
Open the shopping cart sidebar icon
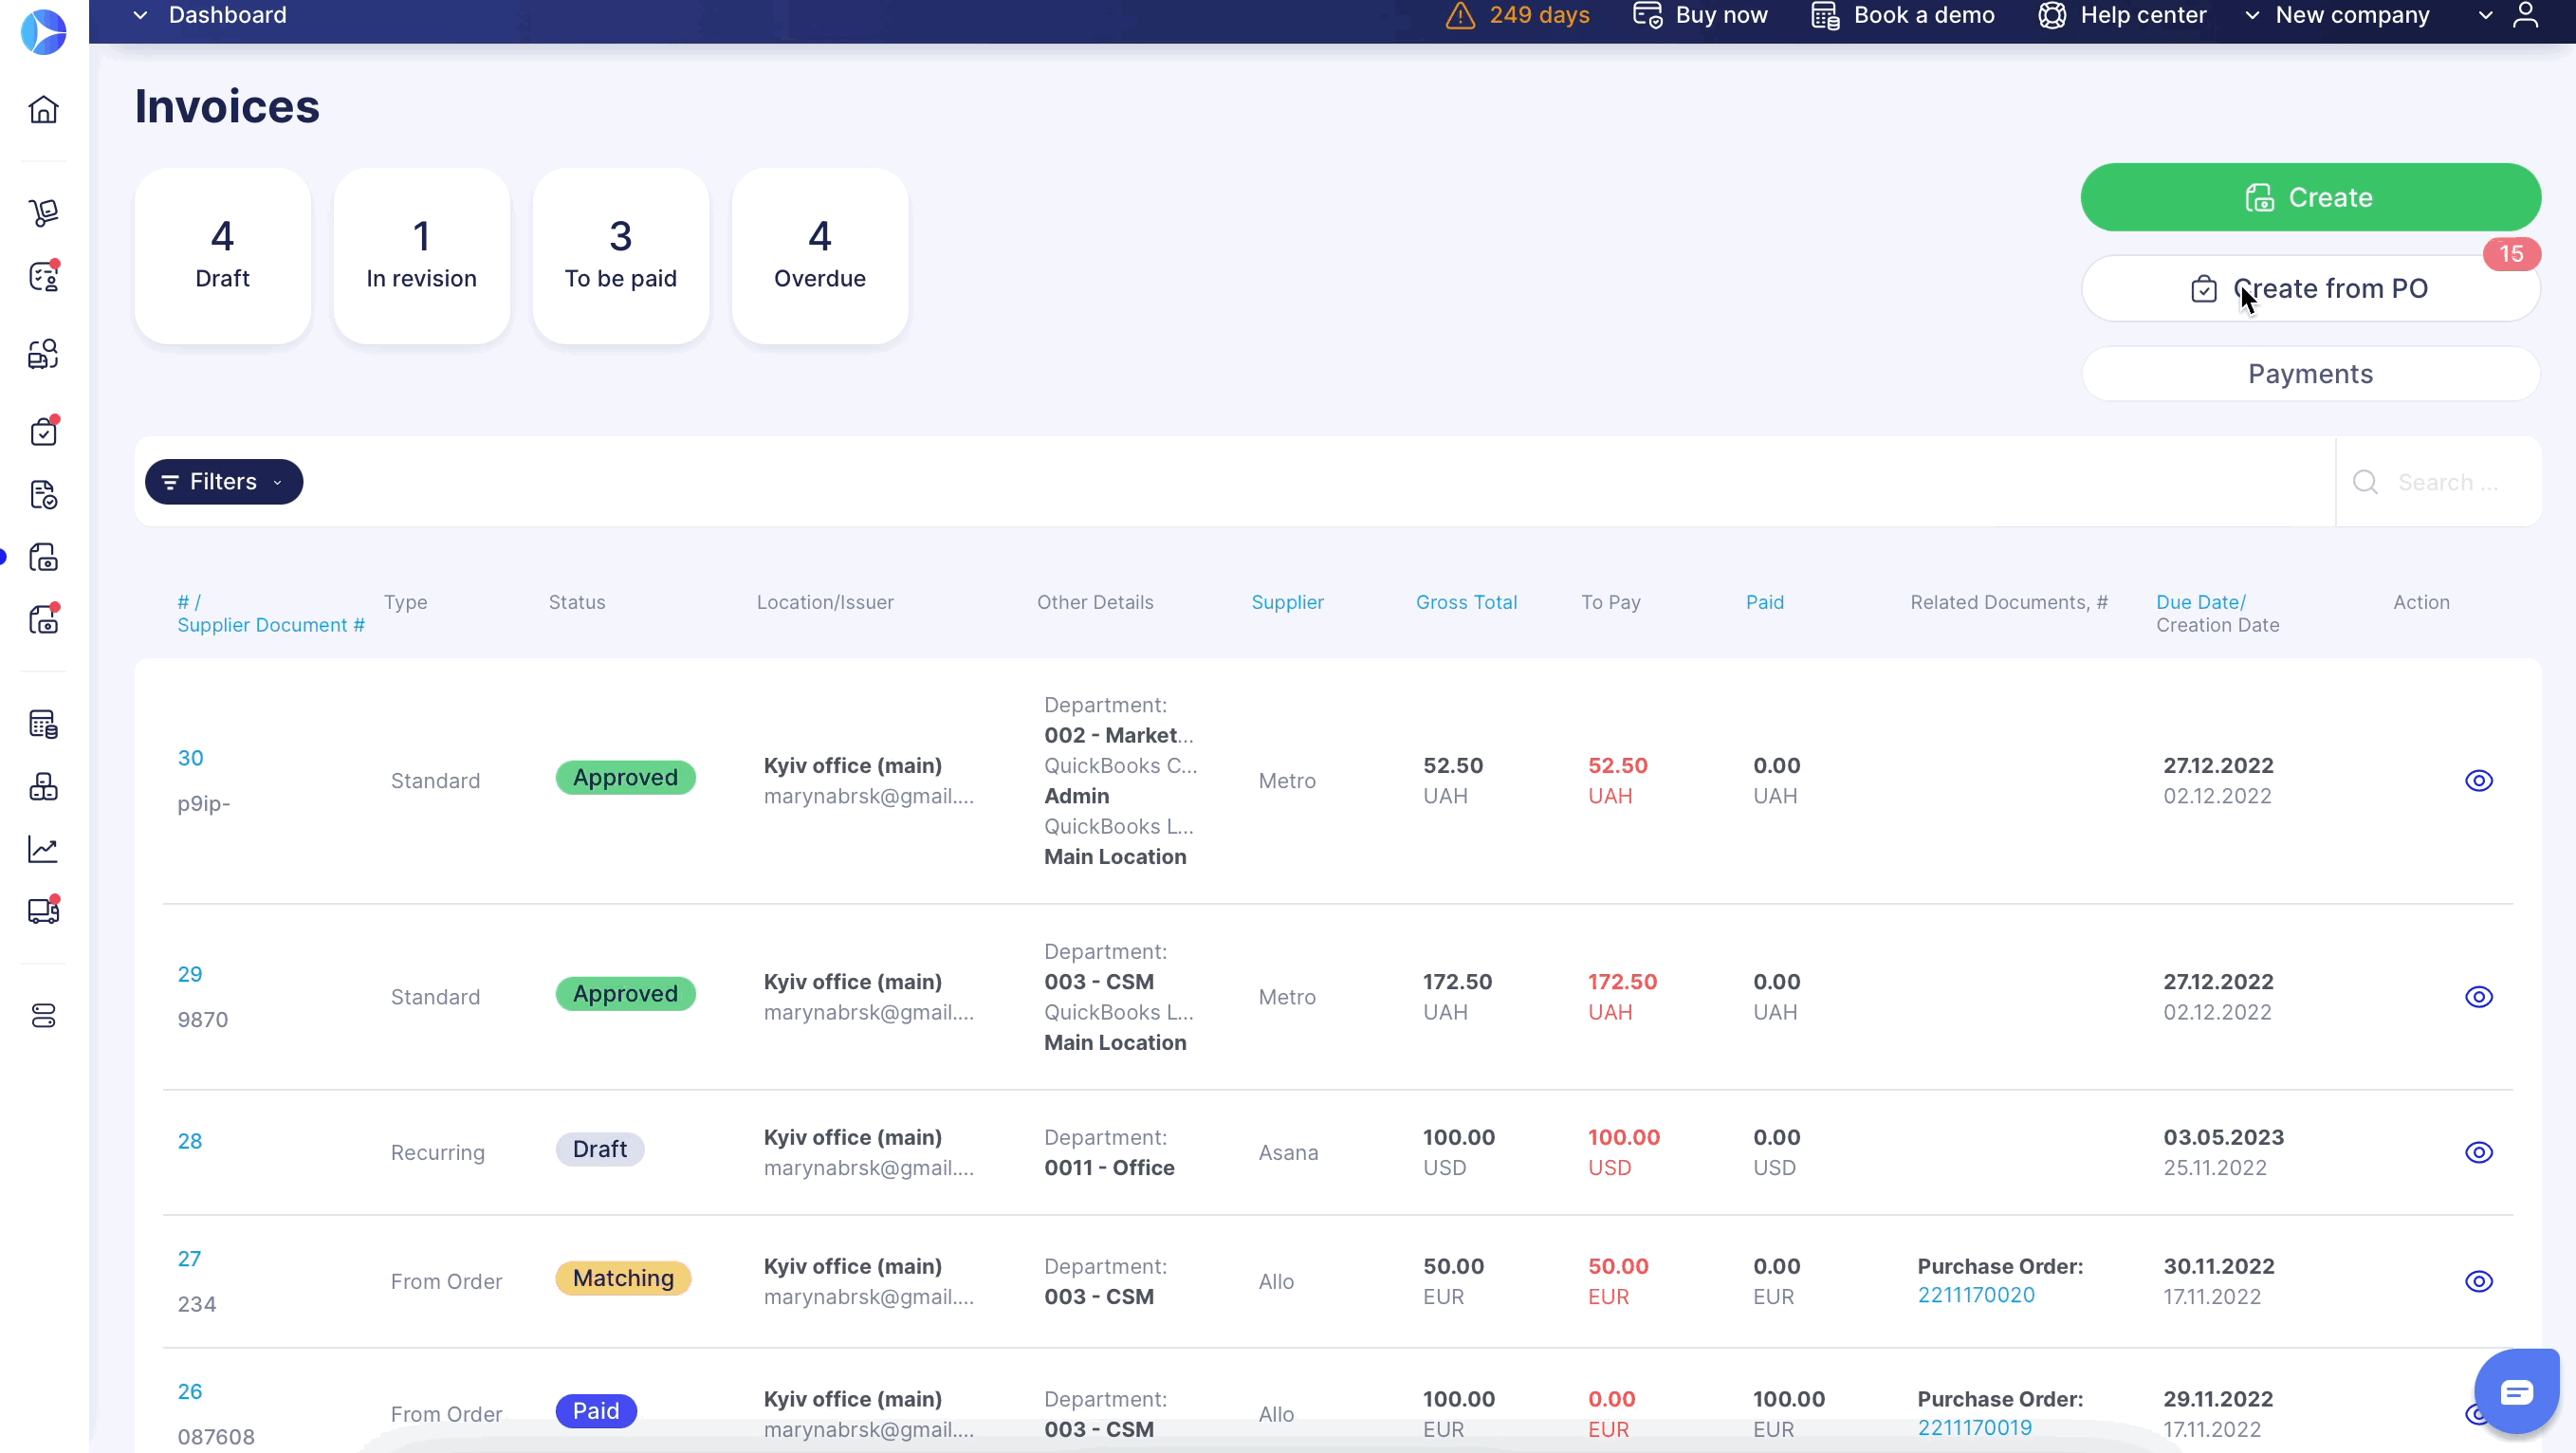click(43, 212)
